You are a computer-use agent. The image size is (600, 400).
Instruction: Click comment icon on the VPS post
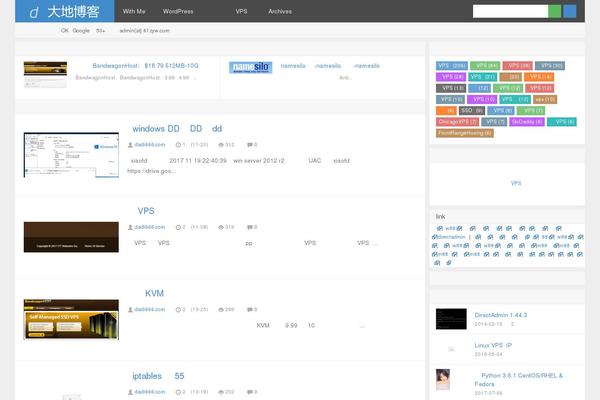click(x=249, y=227)
